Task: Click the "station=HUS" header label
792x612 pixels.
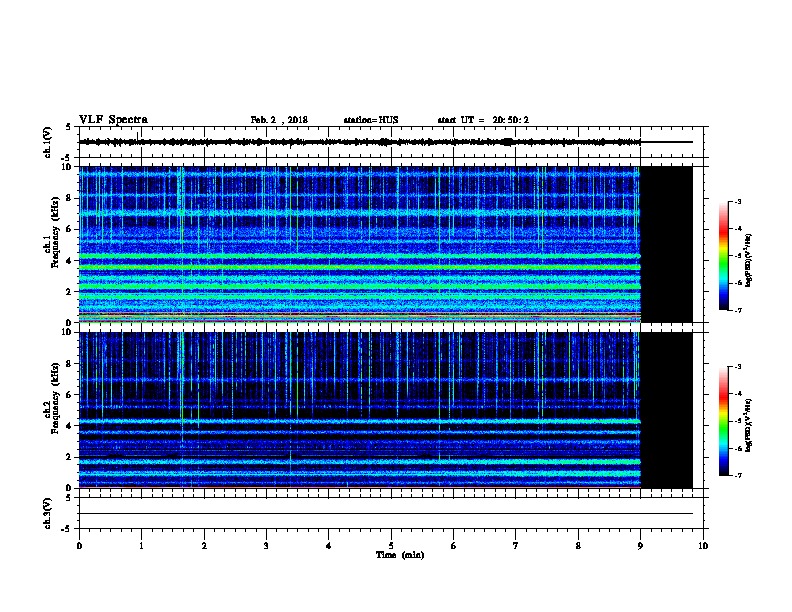Action: pyautogui.click(x=371, y=120)
